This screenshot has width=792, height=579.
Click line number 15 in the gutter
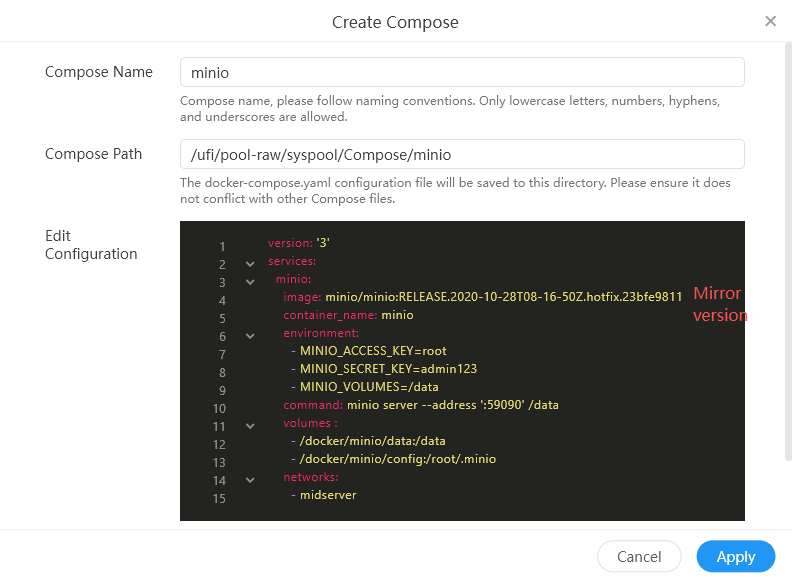[x=219, y=499]
